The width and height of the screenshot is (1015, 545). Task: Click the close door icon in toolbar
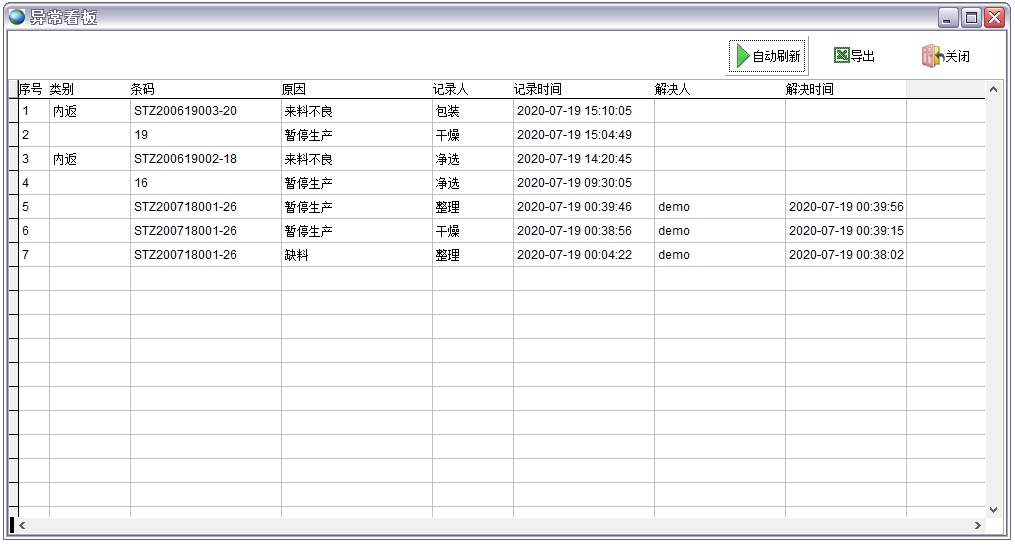click(931, 56)
